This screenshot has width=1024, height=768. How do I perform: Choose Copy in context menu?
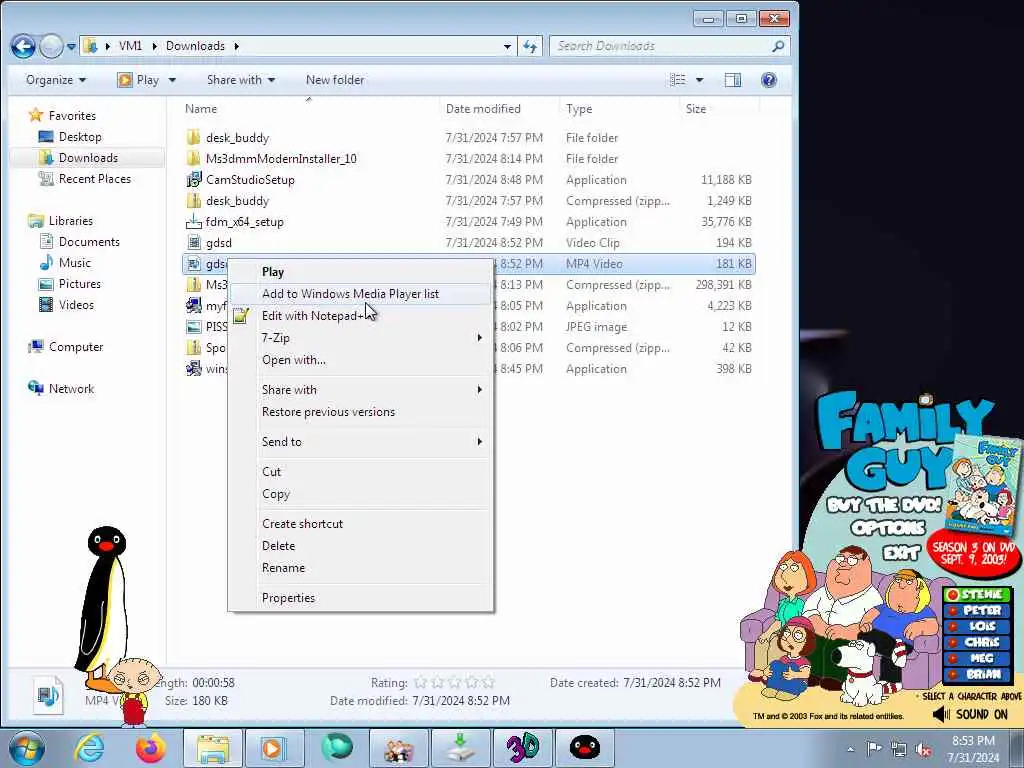[x=360, y=494]
